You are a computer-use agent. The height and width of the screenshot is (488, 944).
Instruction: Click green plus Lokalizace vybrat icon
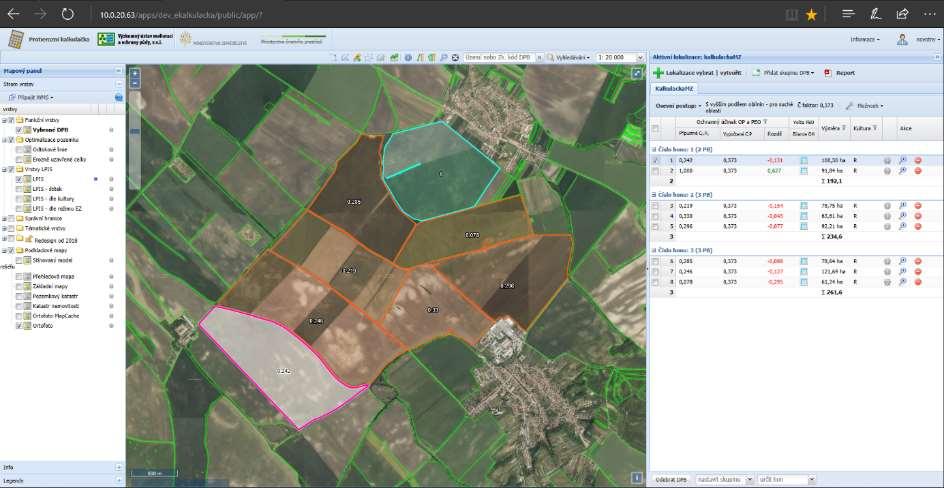(658, 73)
